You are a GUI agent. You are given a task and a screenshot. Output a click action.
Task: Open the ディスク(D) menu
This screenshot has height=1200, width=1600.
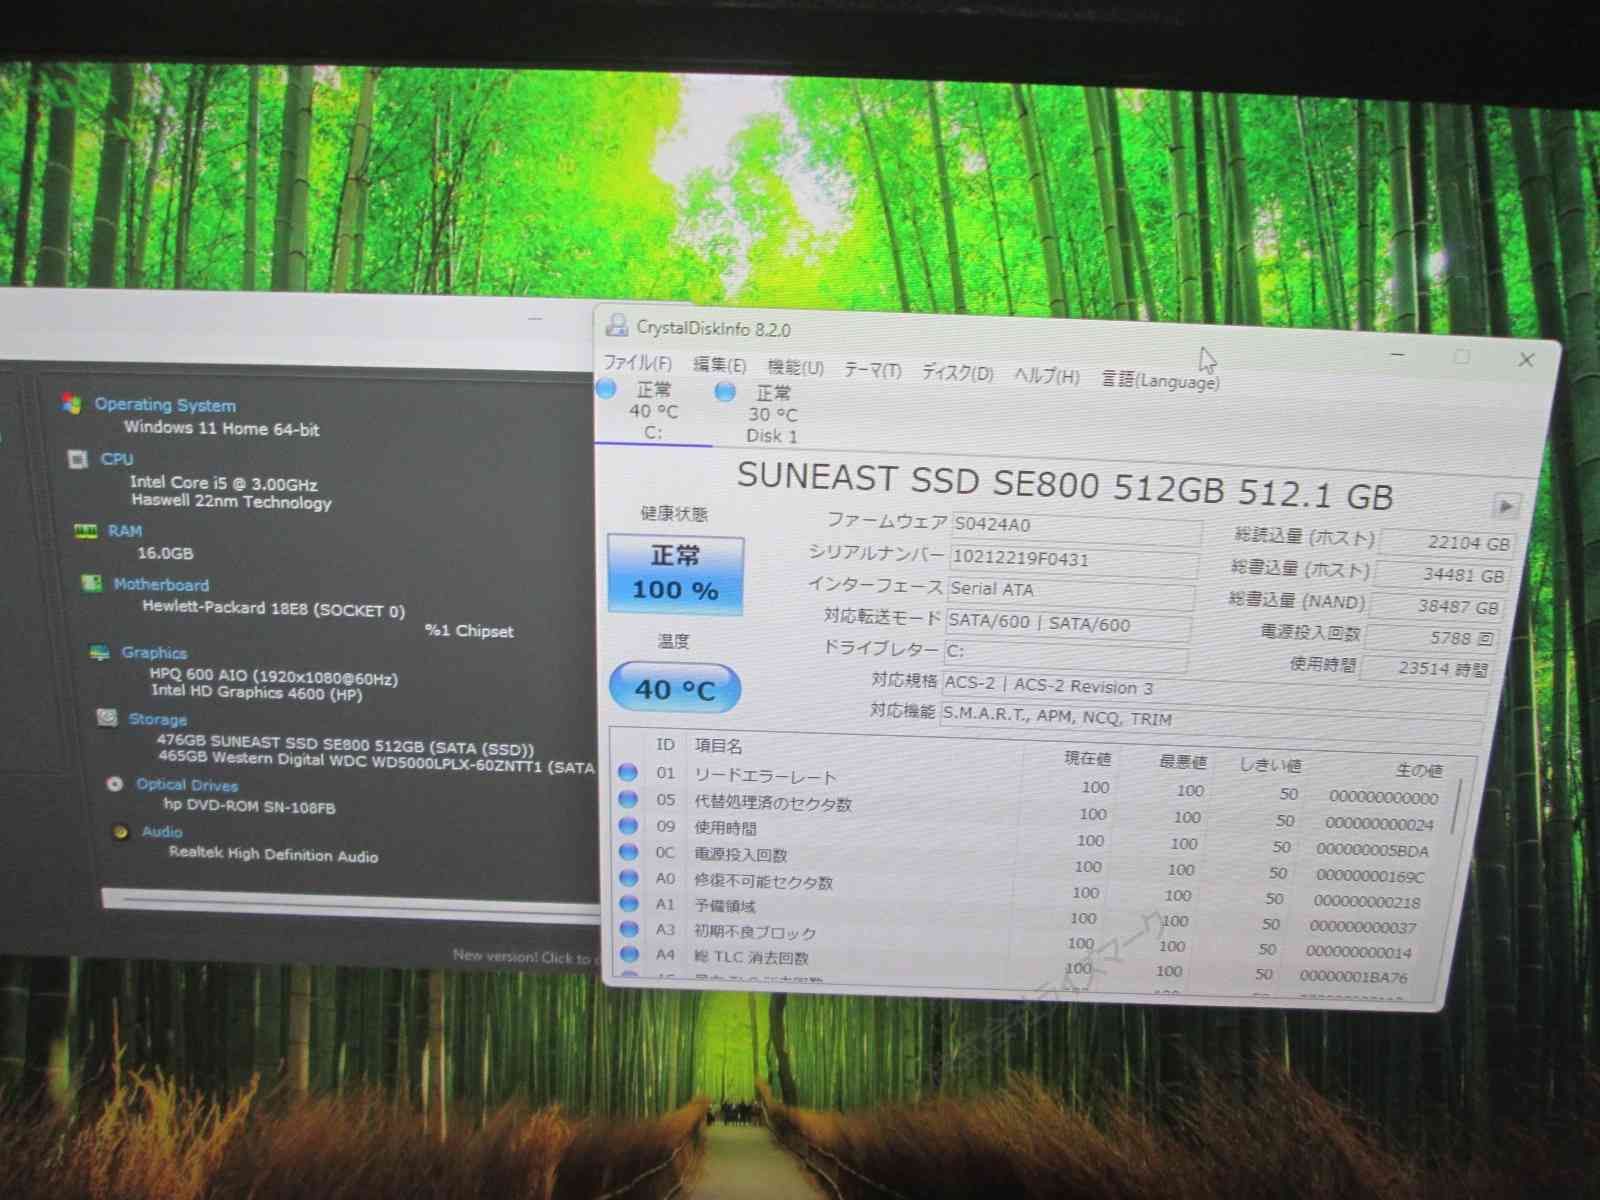[957, 373]
